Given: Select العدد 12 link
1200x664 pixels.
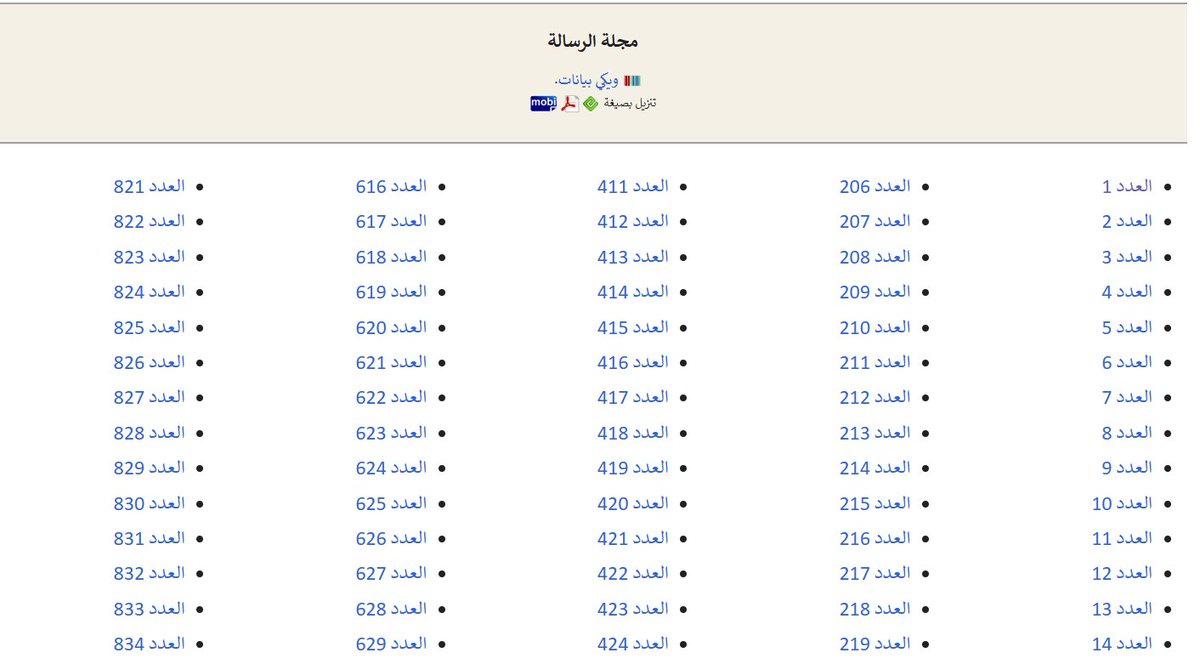Looking at the screenshot, I should point(1122,573).
